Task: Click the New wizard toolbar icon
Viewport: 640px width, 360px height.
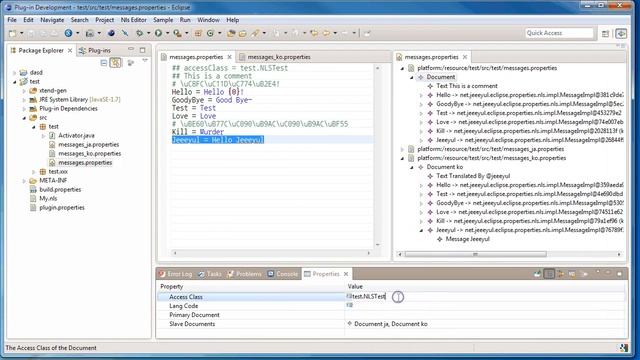Action: click(x=13, y=33)
